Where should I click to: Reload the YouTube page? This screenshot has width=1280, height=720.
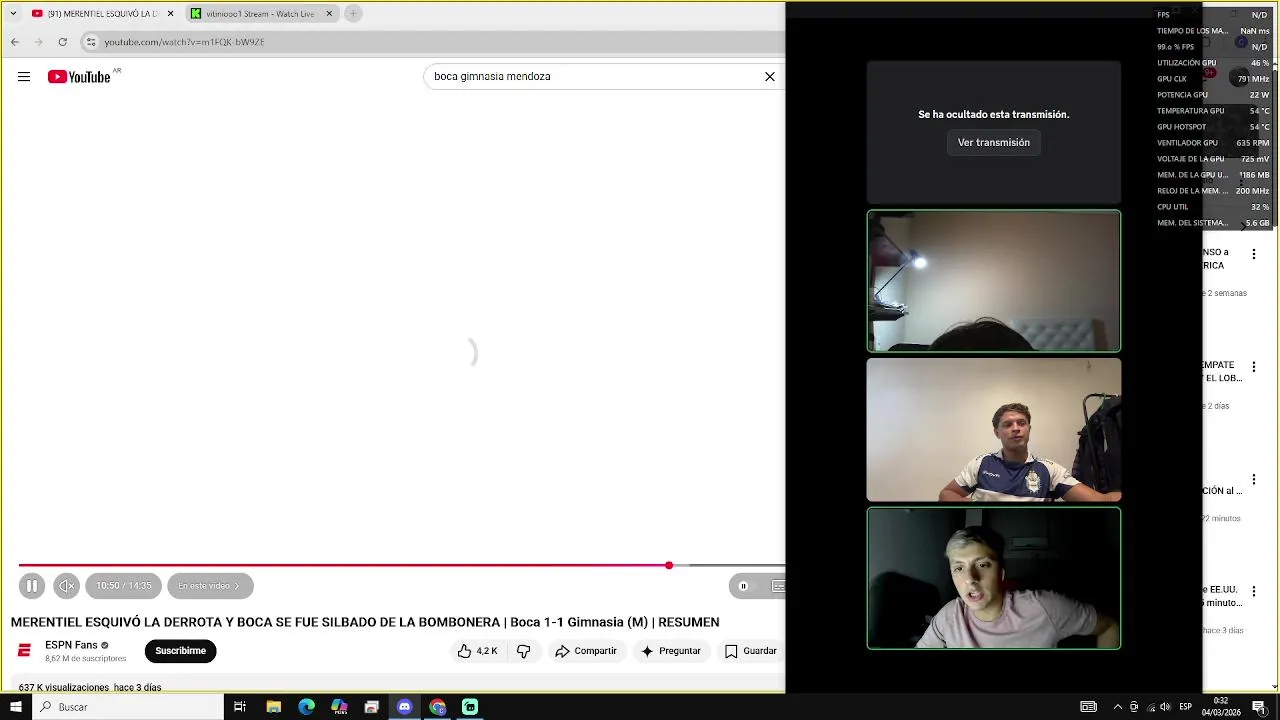[62, 42]
